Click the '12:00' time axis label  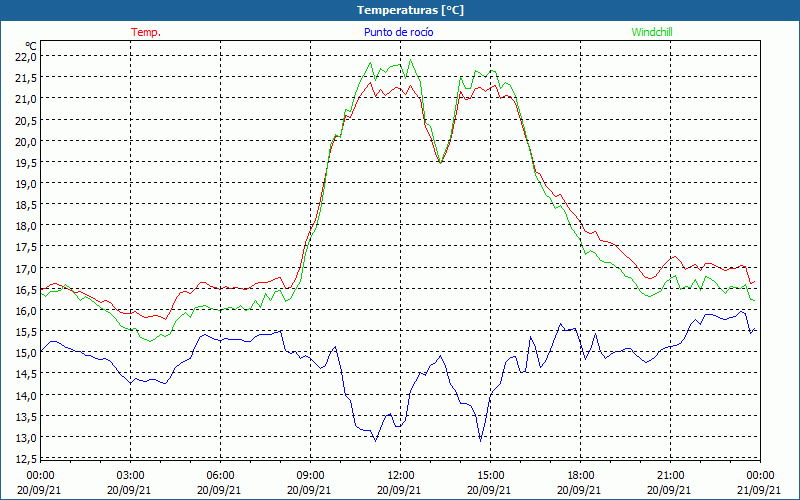pos(401,476)
